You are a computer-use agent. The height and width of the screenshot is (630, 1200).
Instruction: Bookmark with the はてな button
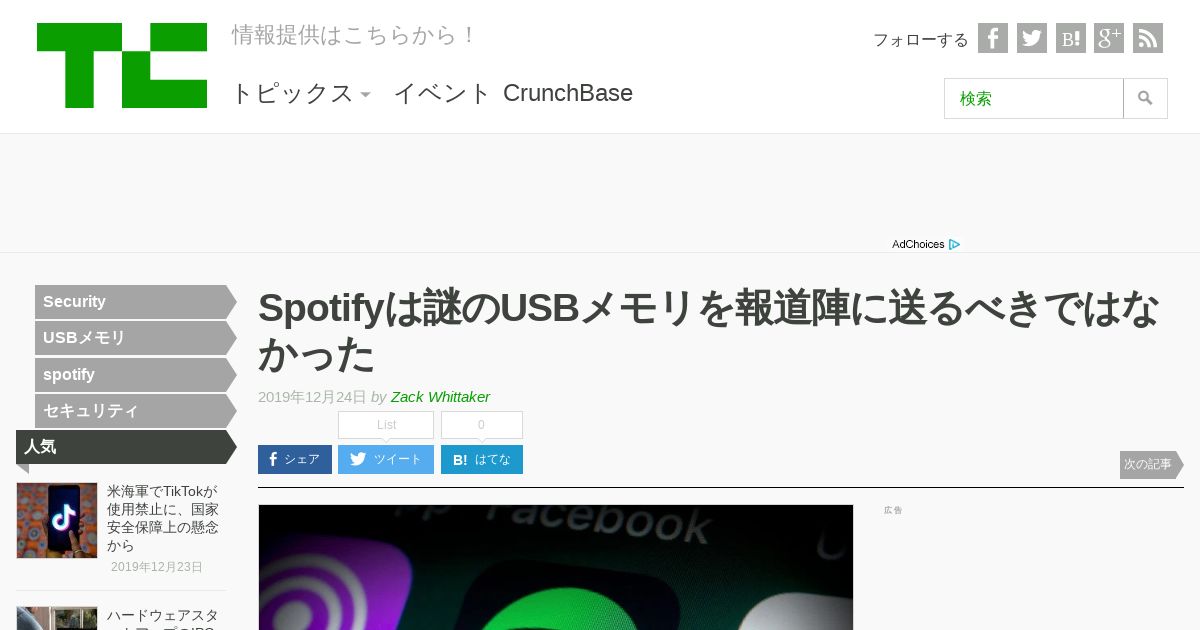pyautogui.click(x=482, y=459)
